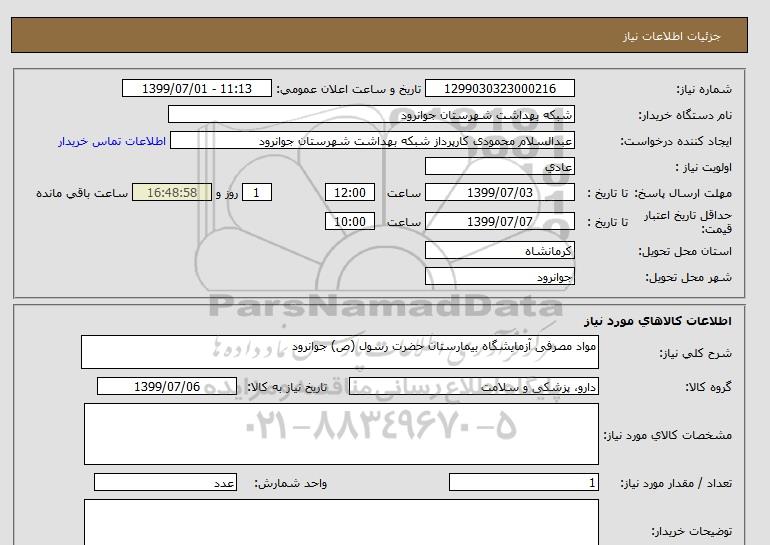The height and width of the screenshot is (545, 770).
Task: Click the شماره نیاز field 1299030323000216
Action: point(499,89)
